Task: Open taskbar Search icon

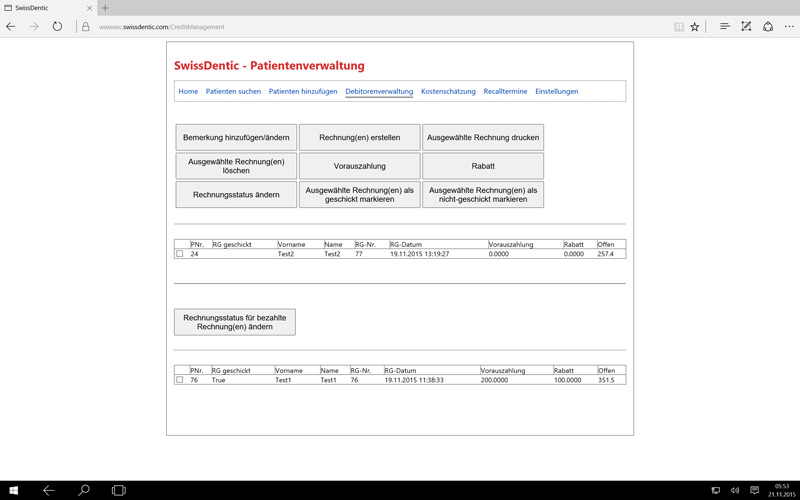Action: pyautogui.click(x=84, y=491)
